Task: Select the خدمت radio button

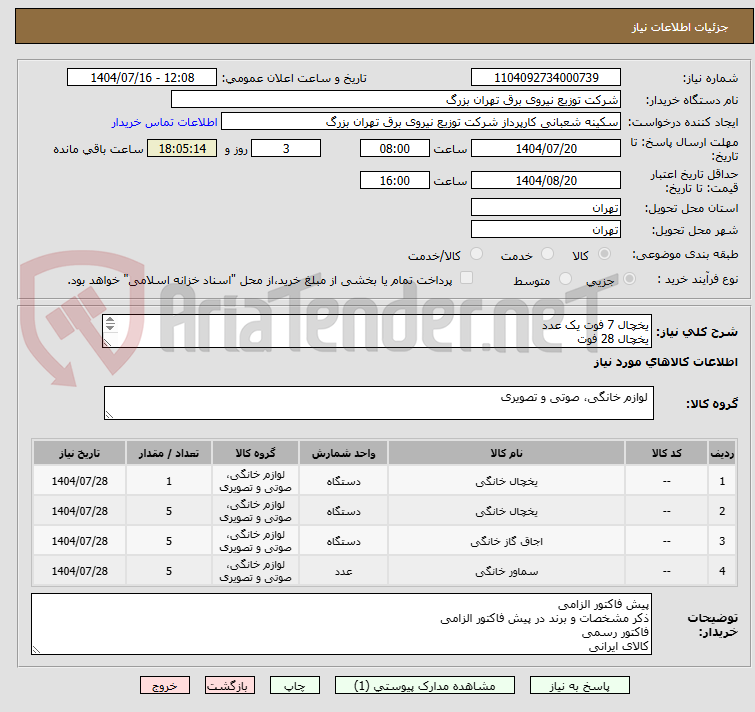Action: click(547, 254)
